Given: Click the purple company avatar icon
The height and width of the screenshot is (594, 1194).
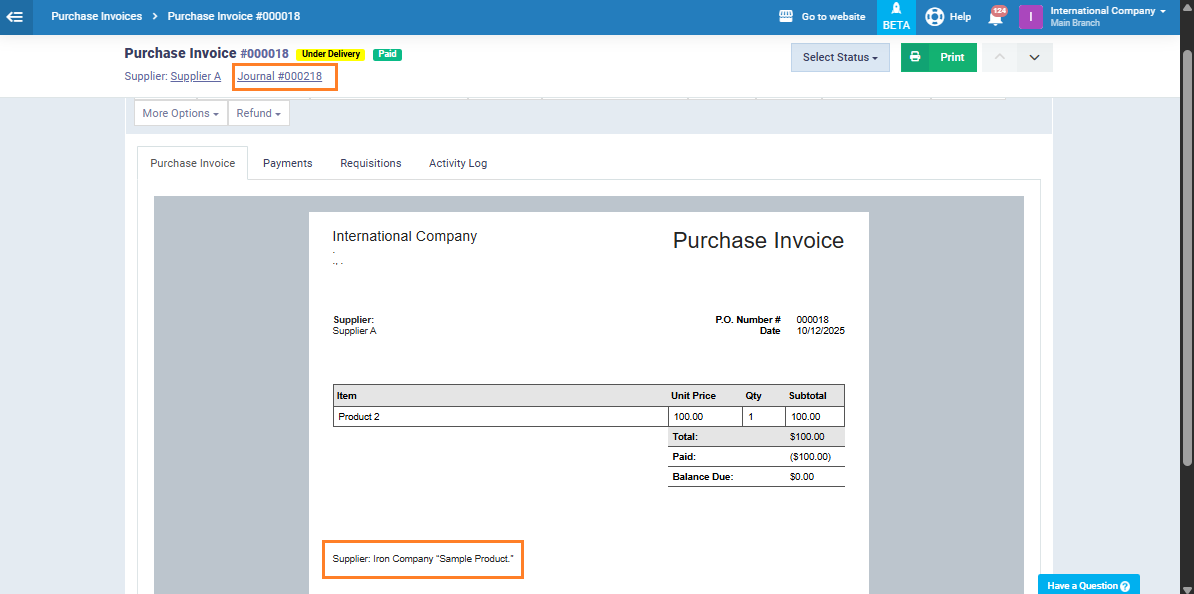Looking at the screenshot, I should coord(1031,17).
